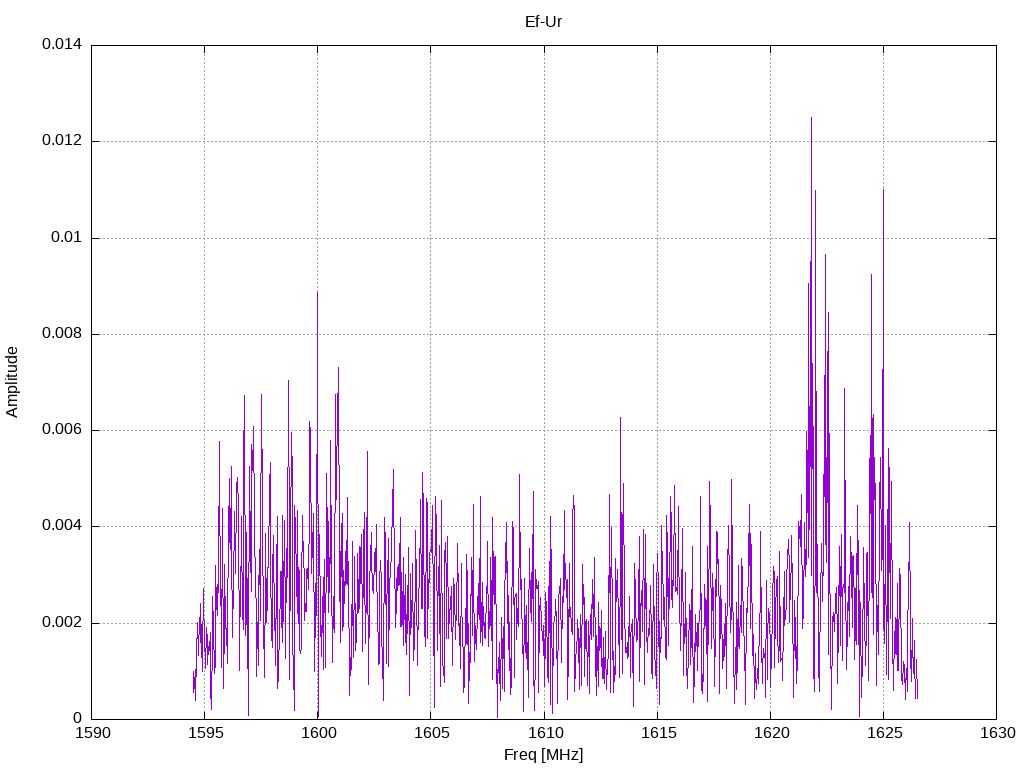This screenshot has height=768, width=1024.
Task: Click the x-axis tick label 1595
Action: [206, 733]
